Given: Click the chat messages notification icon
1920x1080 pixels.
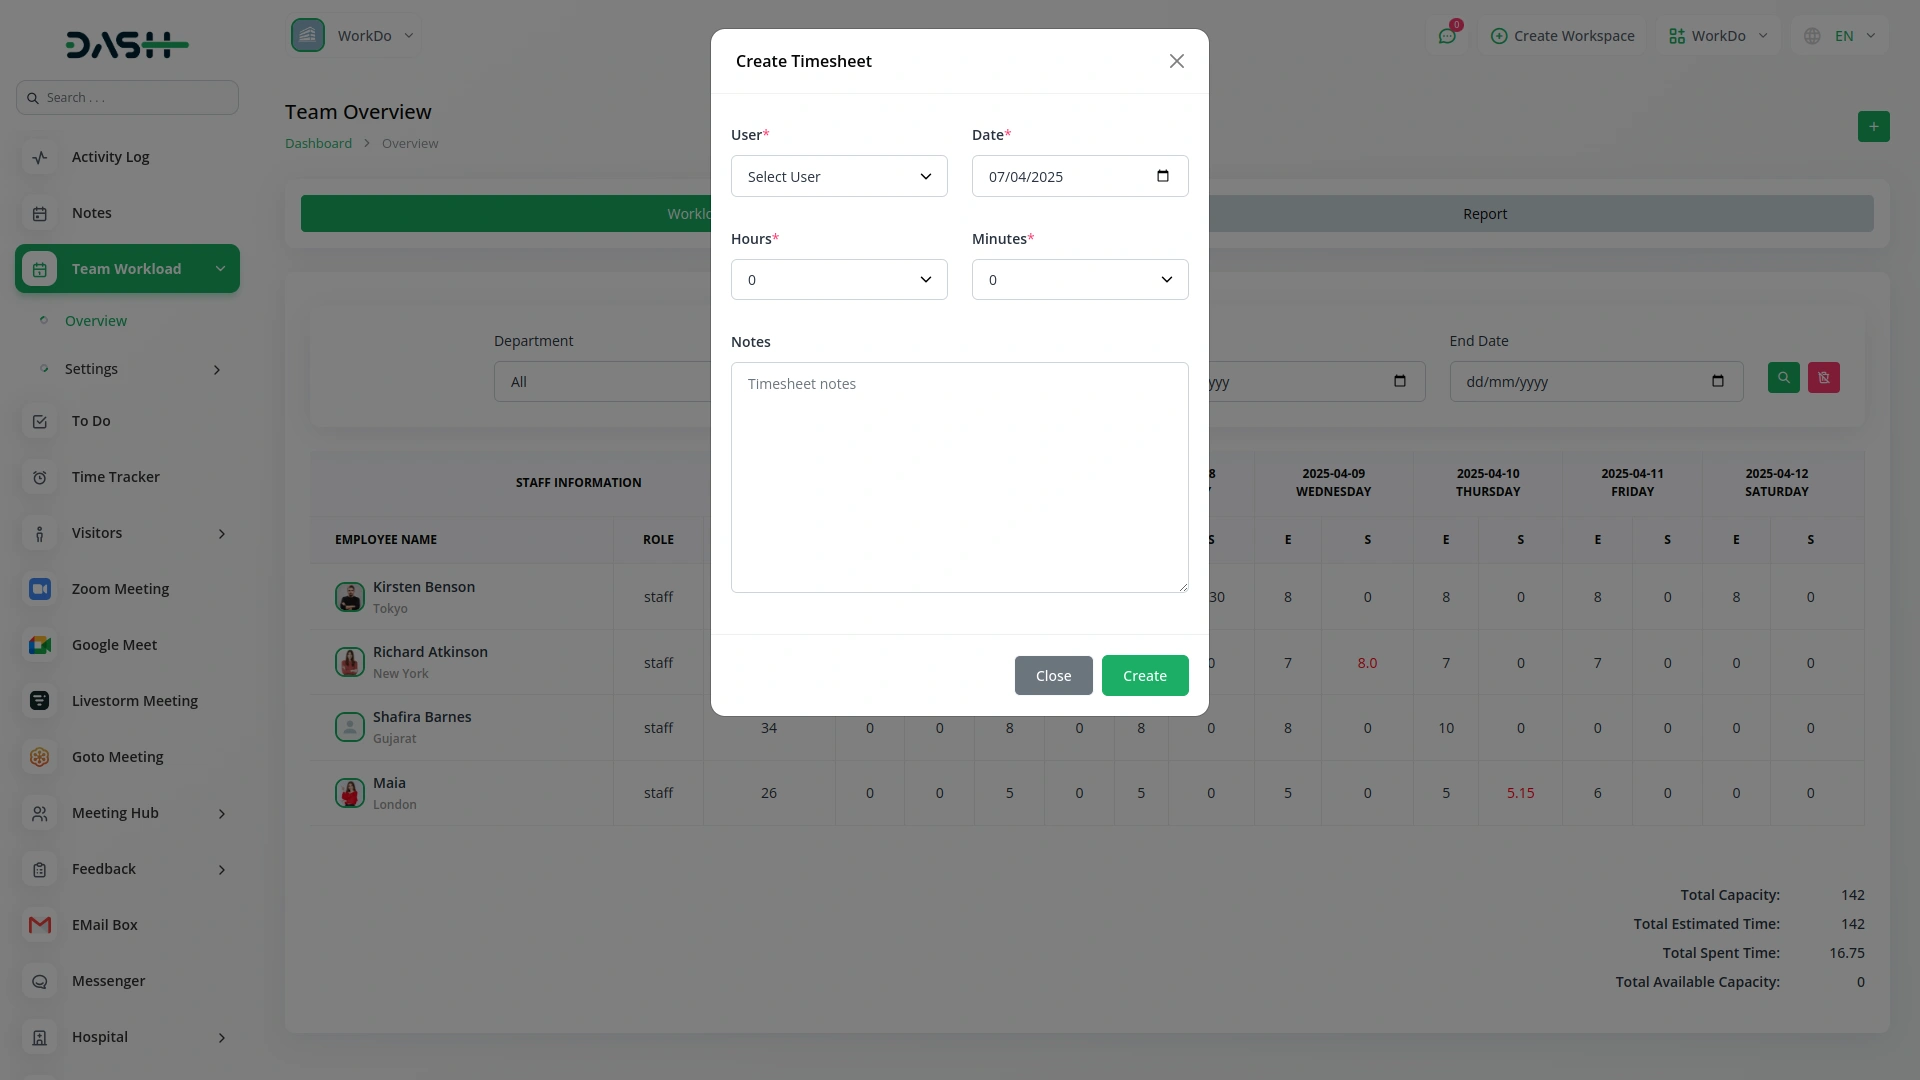Looking at the screenshot, I should tap(1446, 36).
